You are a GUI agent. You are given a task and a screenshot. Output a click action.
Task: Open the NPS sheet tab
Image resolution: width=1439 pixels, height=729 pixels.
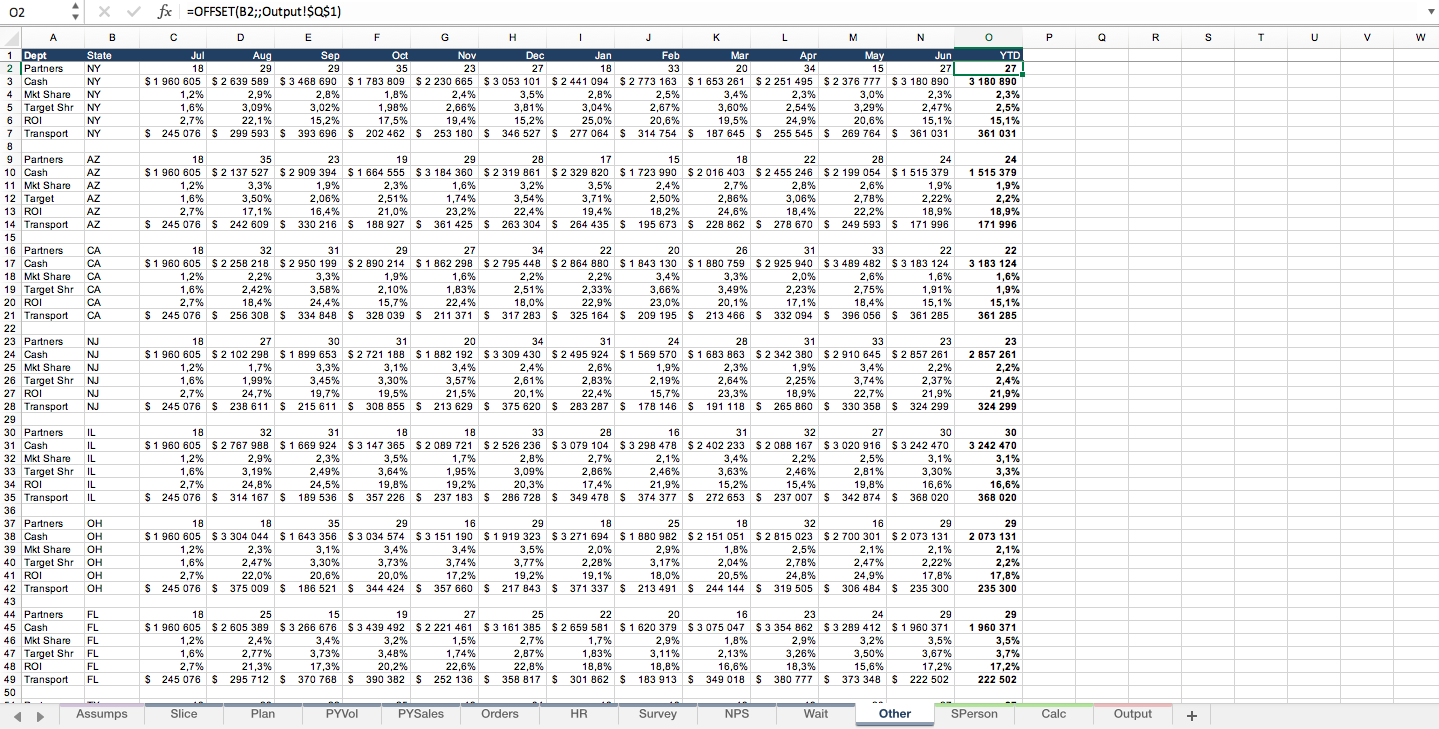point(736,714)
